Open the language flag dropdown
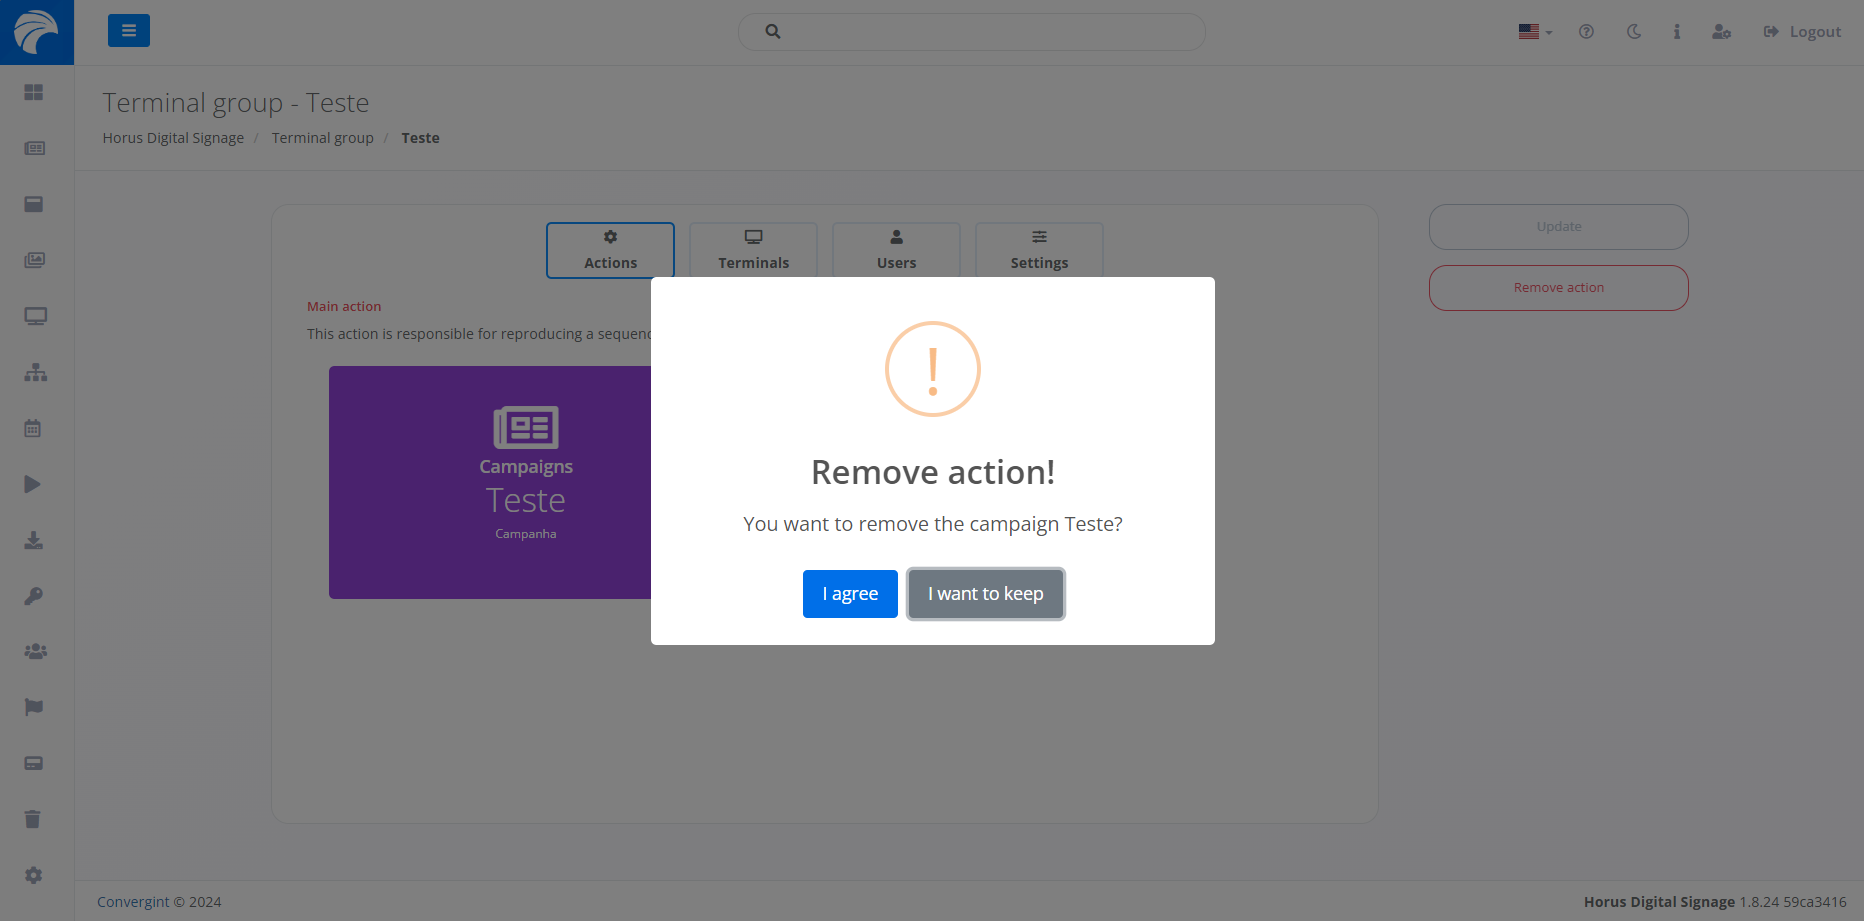Viewport: 1864px width, 921px height. [x=1535, y=32]
